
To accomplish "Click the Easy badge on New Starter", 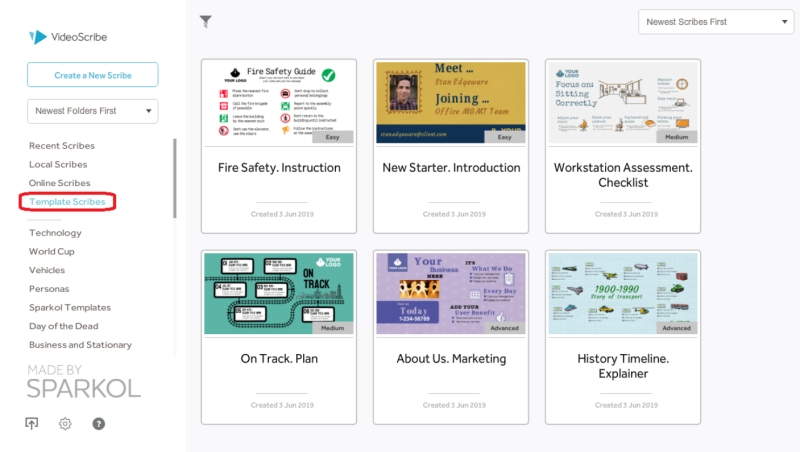I will 505,137.
